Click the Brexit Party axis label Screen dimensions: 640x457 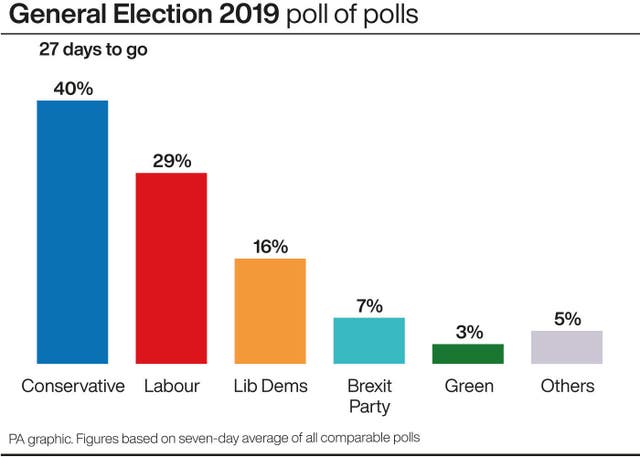click(370, 396)
